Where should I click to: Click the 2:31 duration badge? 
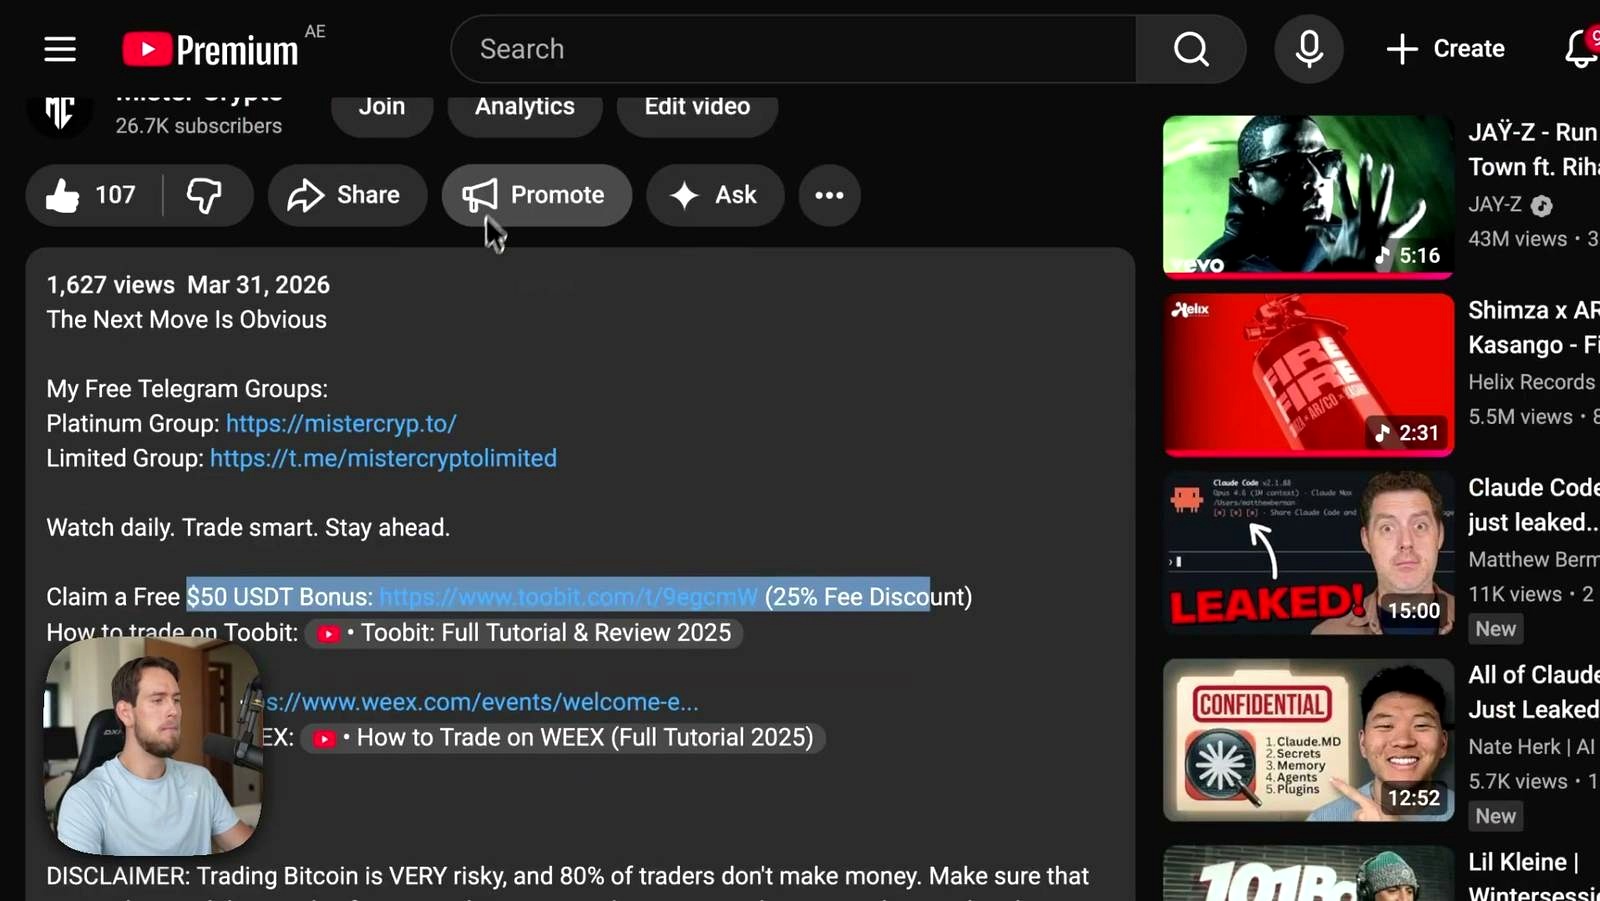point(1407,433)
